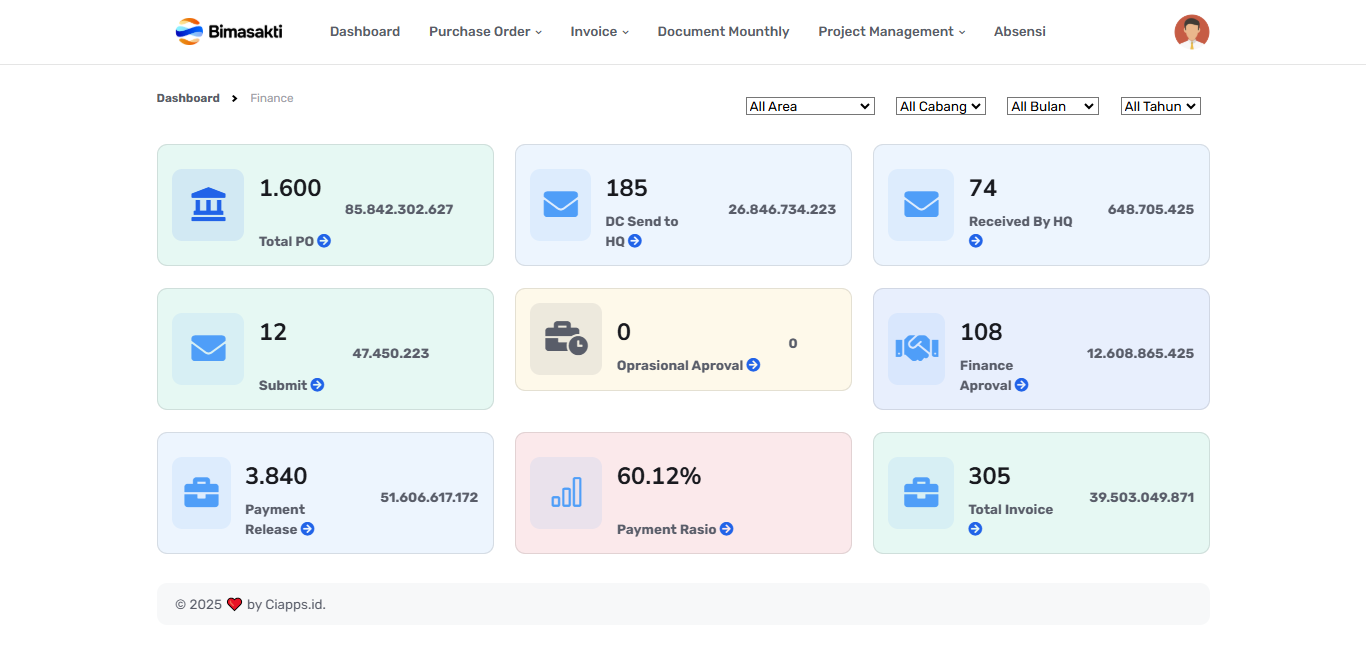The width and height of the screenshot is (1366, 645).
Task: Expand the All Bulan month filter
Action: click(1052, 106)
